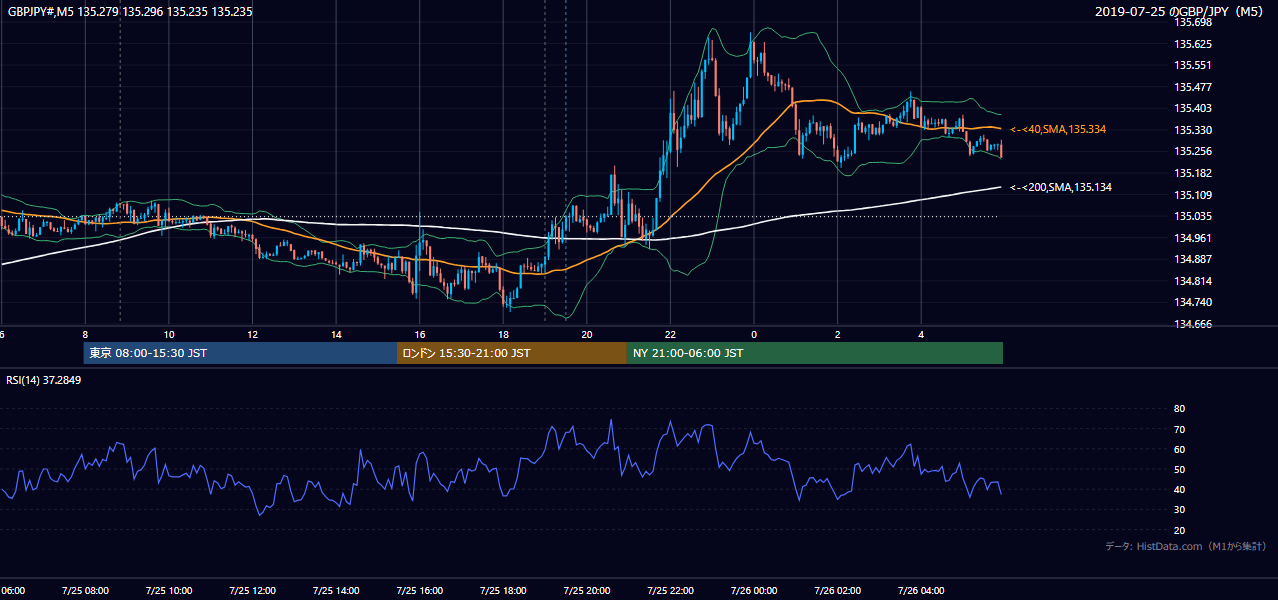Click the 7/26 02:00 date label

pos(837,591)
